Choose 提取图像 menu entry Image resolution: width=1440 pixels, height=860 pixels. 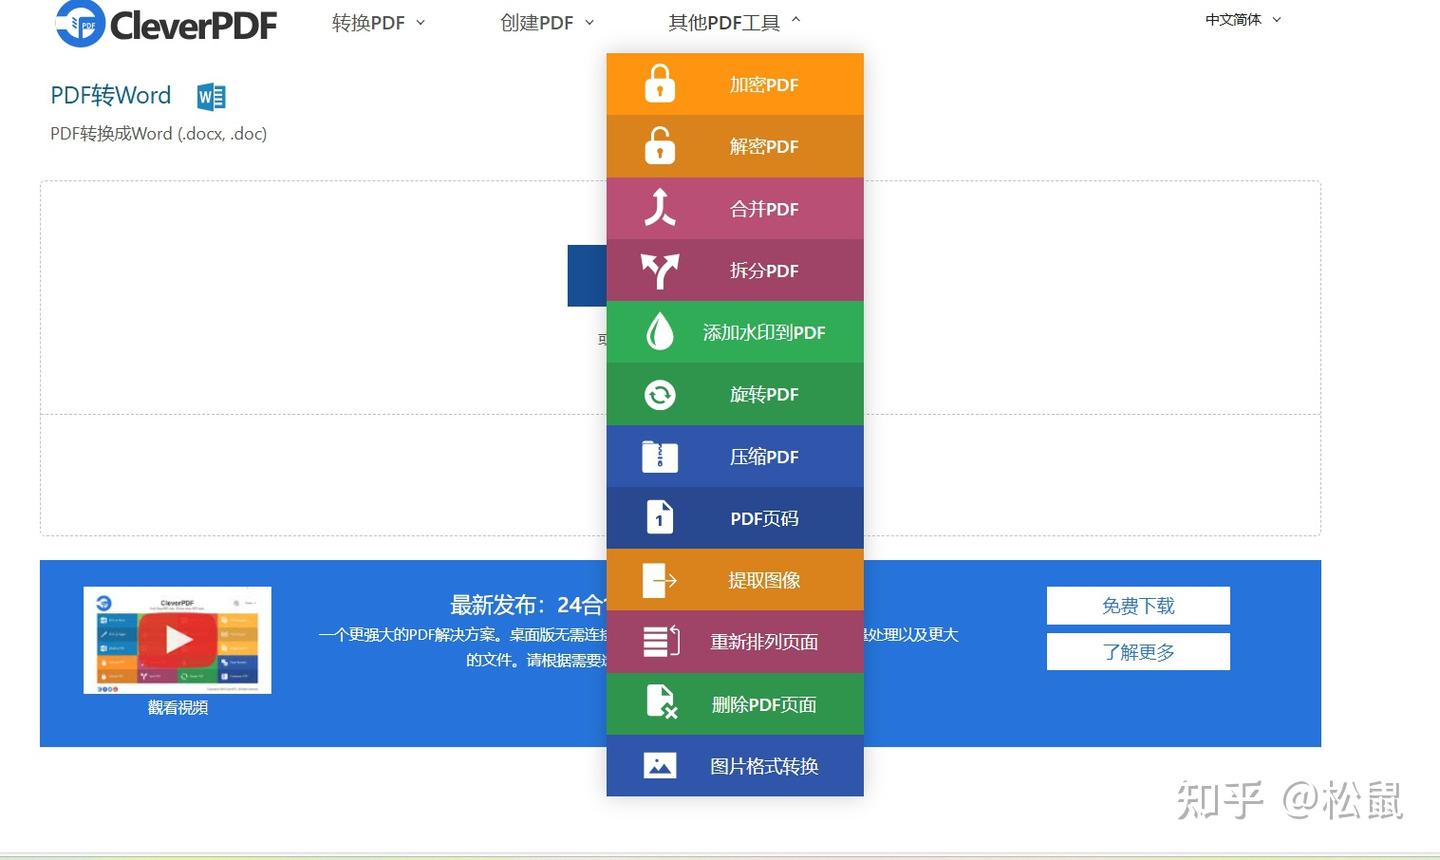[735, 580]
